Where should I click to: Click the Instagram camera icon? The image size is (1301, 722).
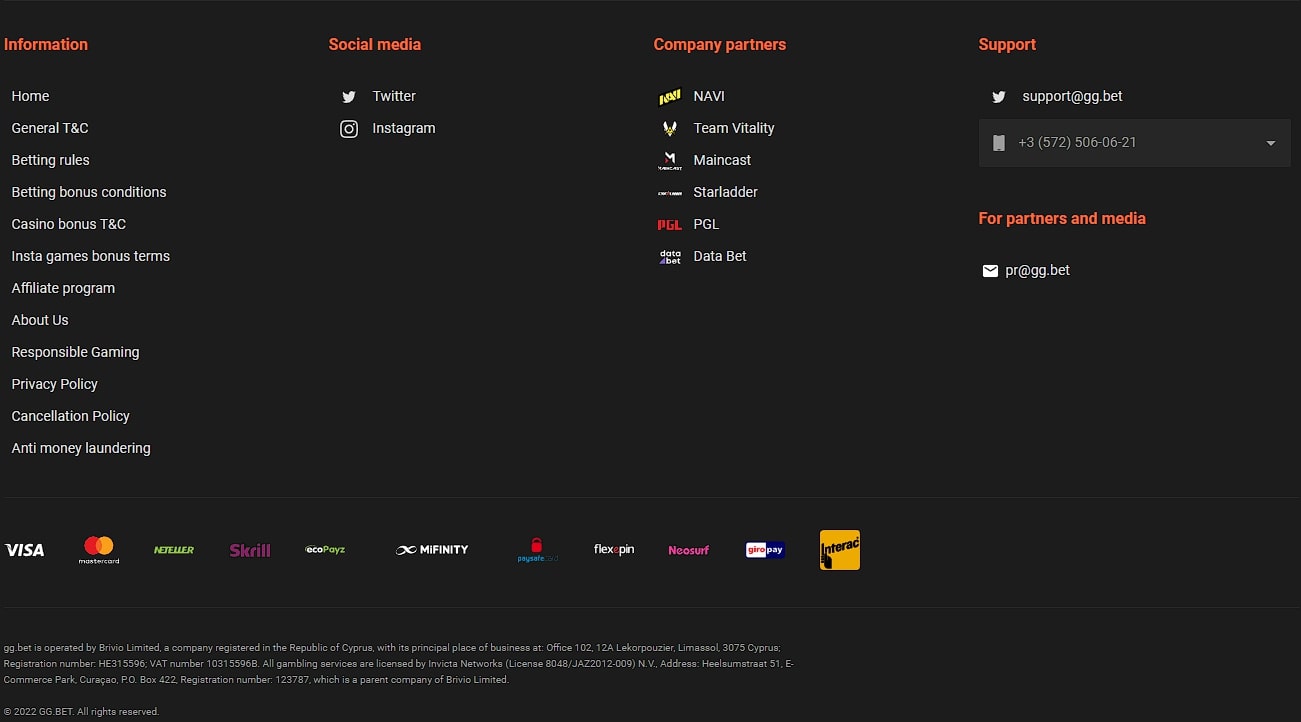click(x=349, y=129)
